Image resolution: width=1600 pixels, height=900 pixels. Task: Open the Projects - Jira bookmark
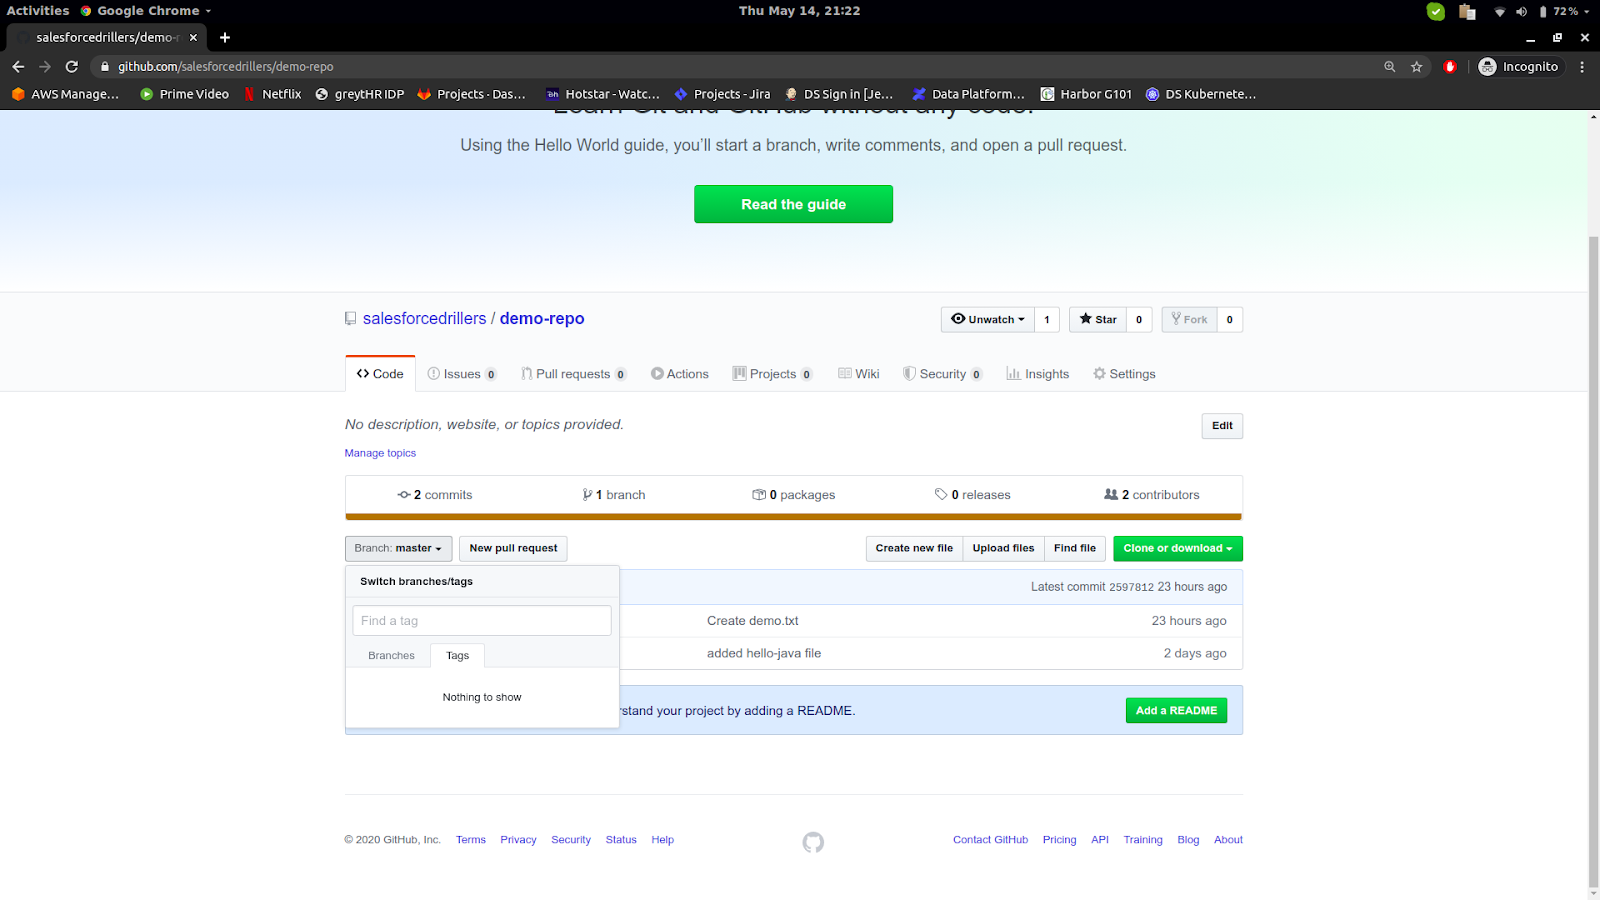point(722,94)
